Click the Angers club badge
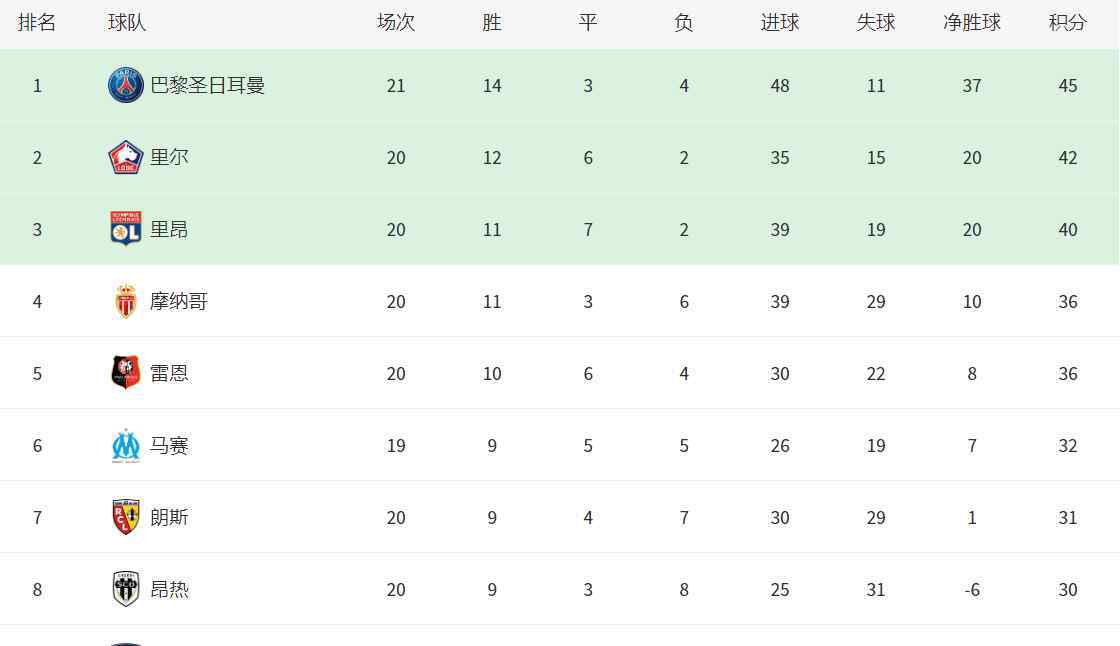 click(x=126, y=589)
